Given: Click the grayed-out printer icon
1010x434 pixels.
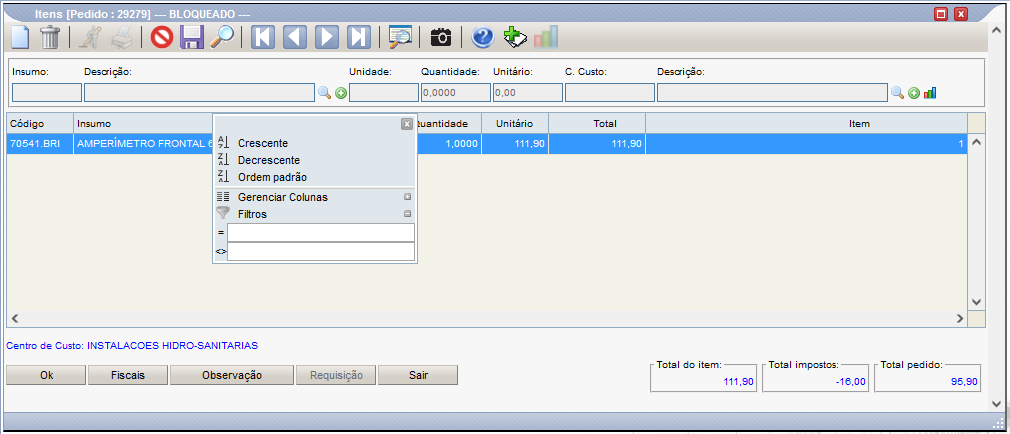Looking at the screenshot, I should coord(121,37).
